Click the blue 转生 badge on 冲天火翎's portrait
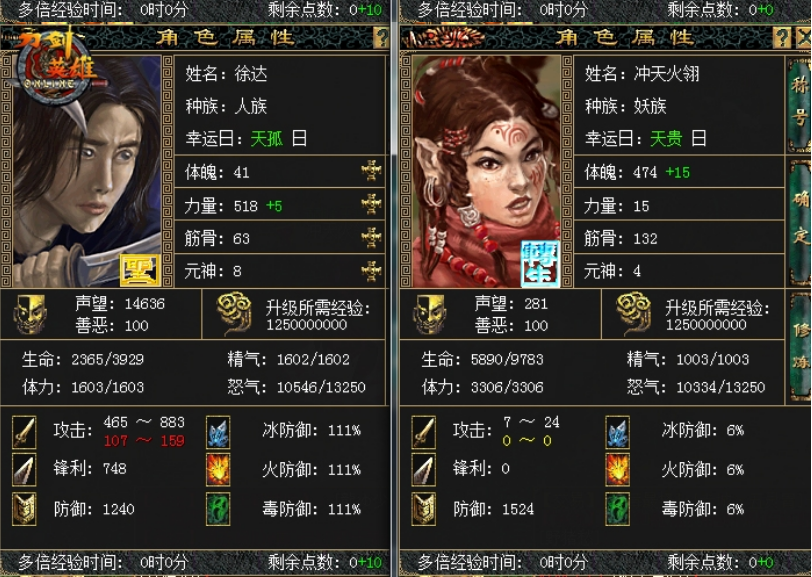812x577 pixels. pyautogui.click(x=540, y=263)
